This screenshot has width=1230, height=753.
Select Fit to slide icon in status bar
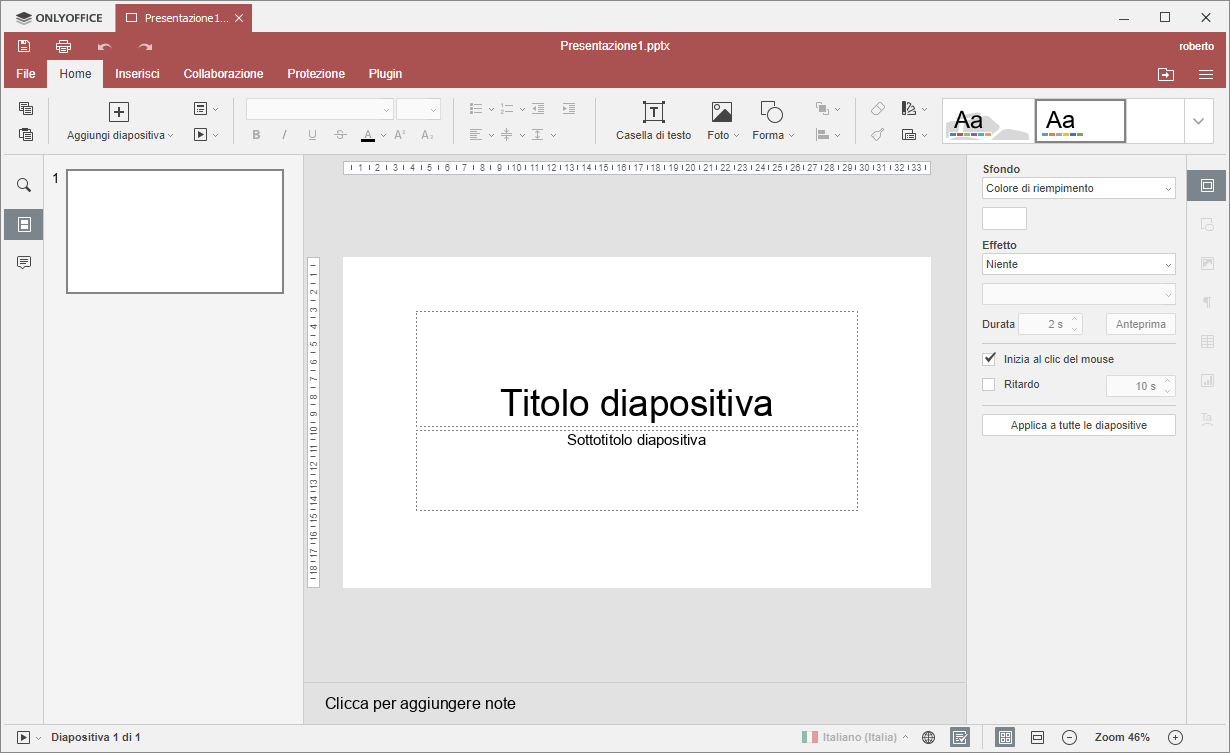tap(1006, 737)
